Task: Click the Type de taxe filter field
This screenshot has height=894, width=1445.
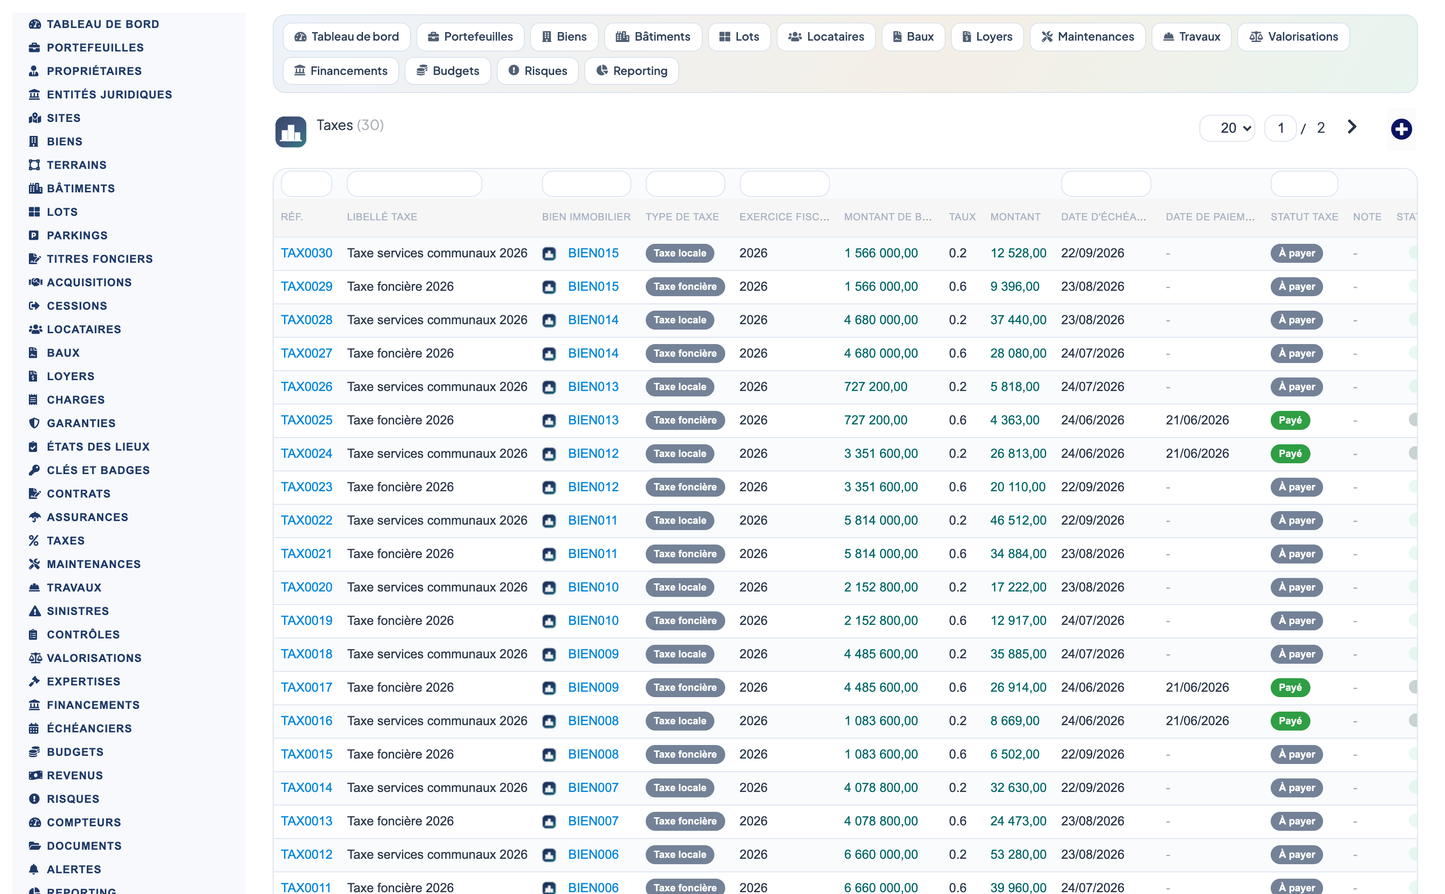Action: (x=685, y=184)
